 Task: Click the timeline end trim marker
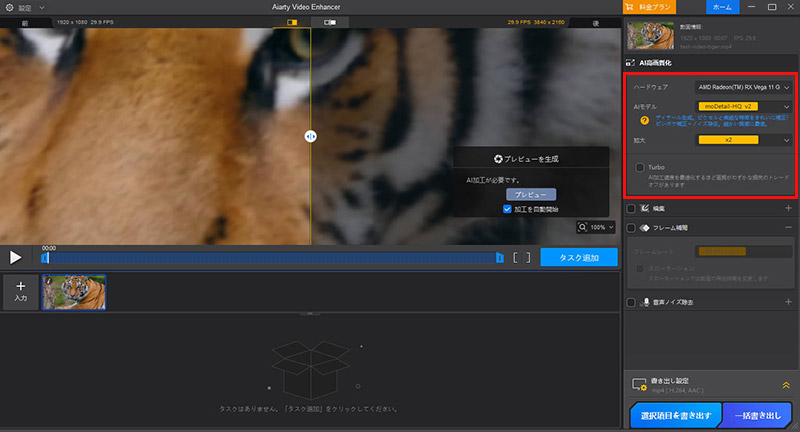(x=499, y=258)
